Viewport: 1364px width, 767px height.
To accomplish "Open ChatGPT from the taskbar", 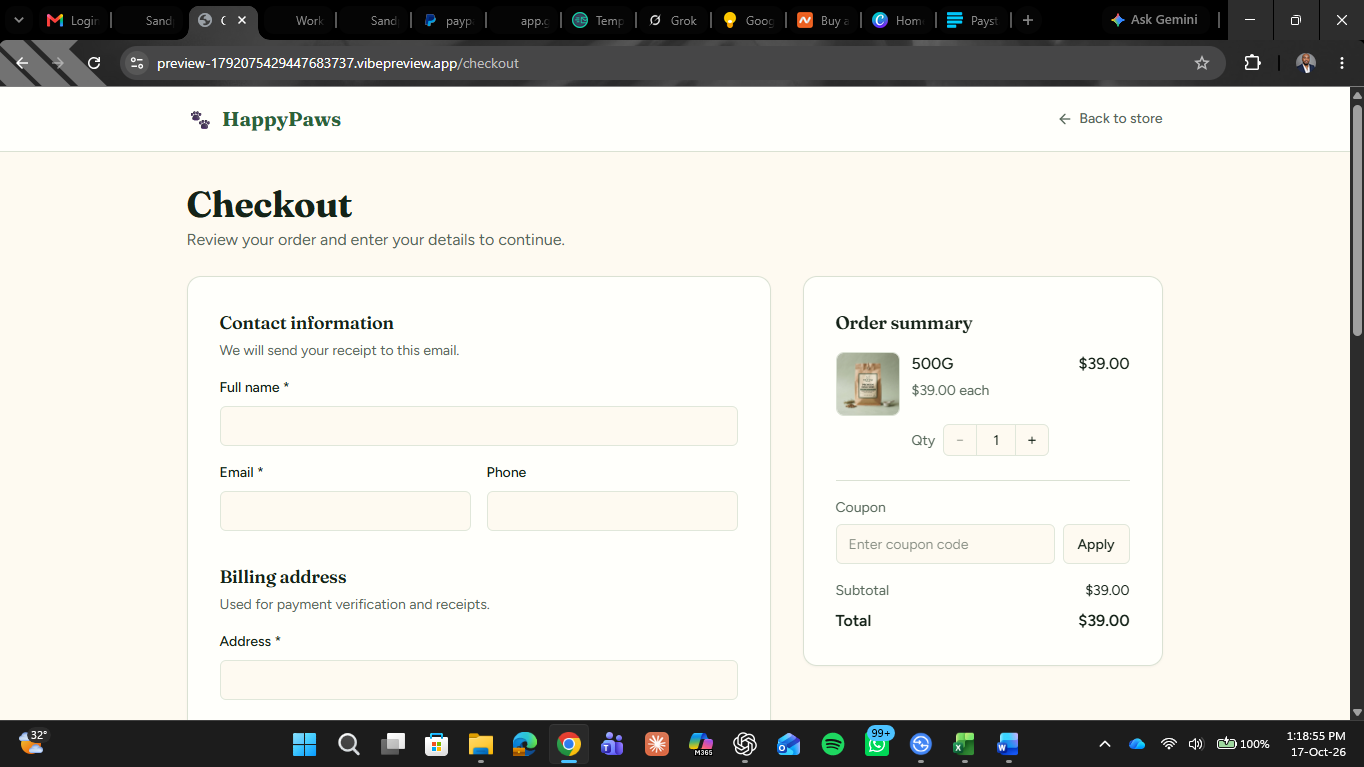I will tap(744, 744).
